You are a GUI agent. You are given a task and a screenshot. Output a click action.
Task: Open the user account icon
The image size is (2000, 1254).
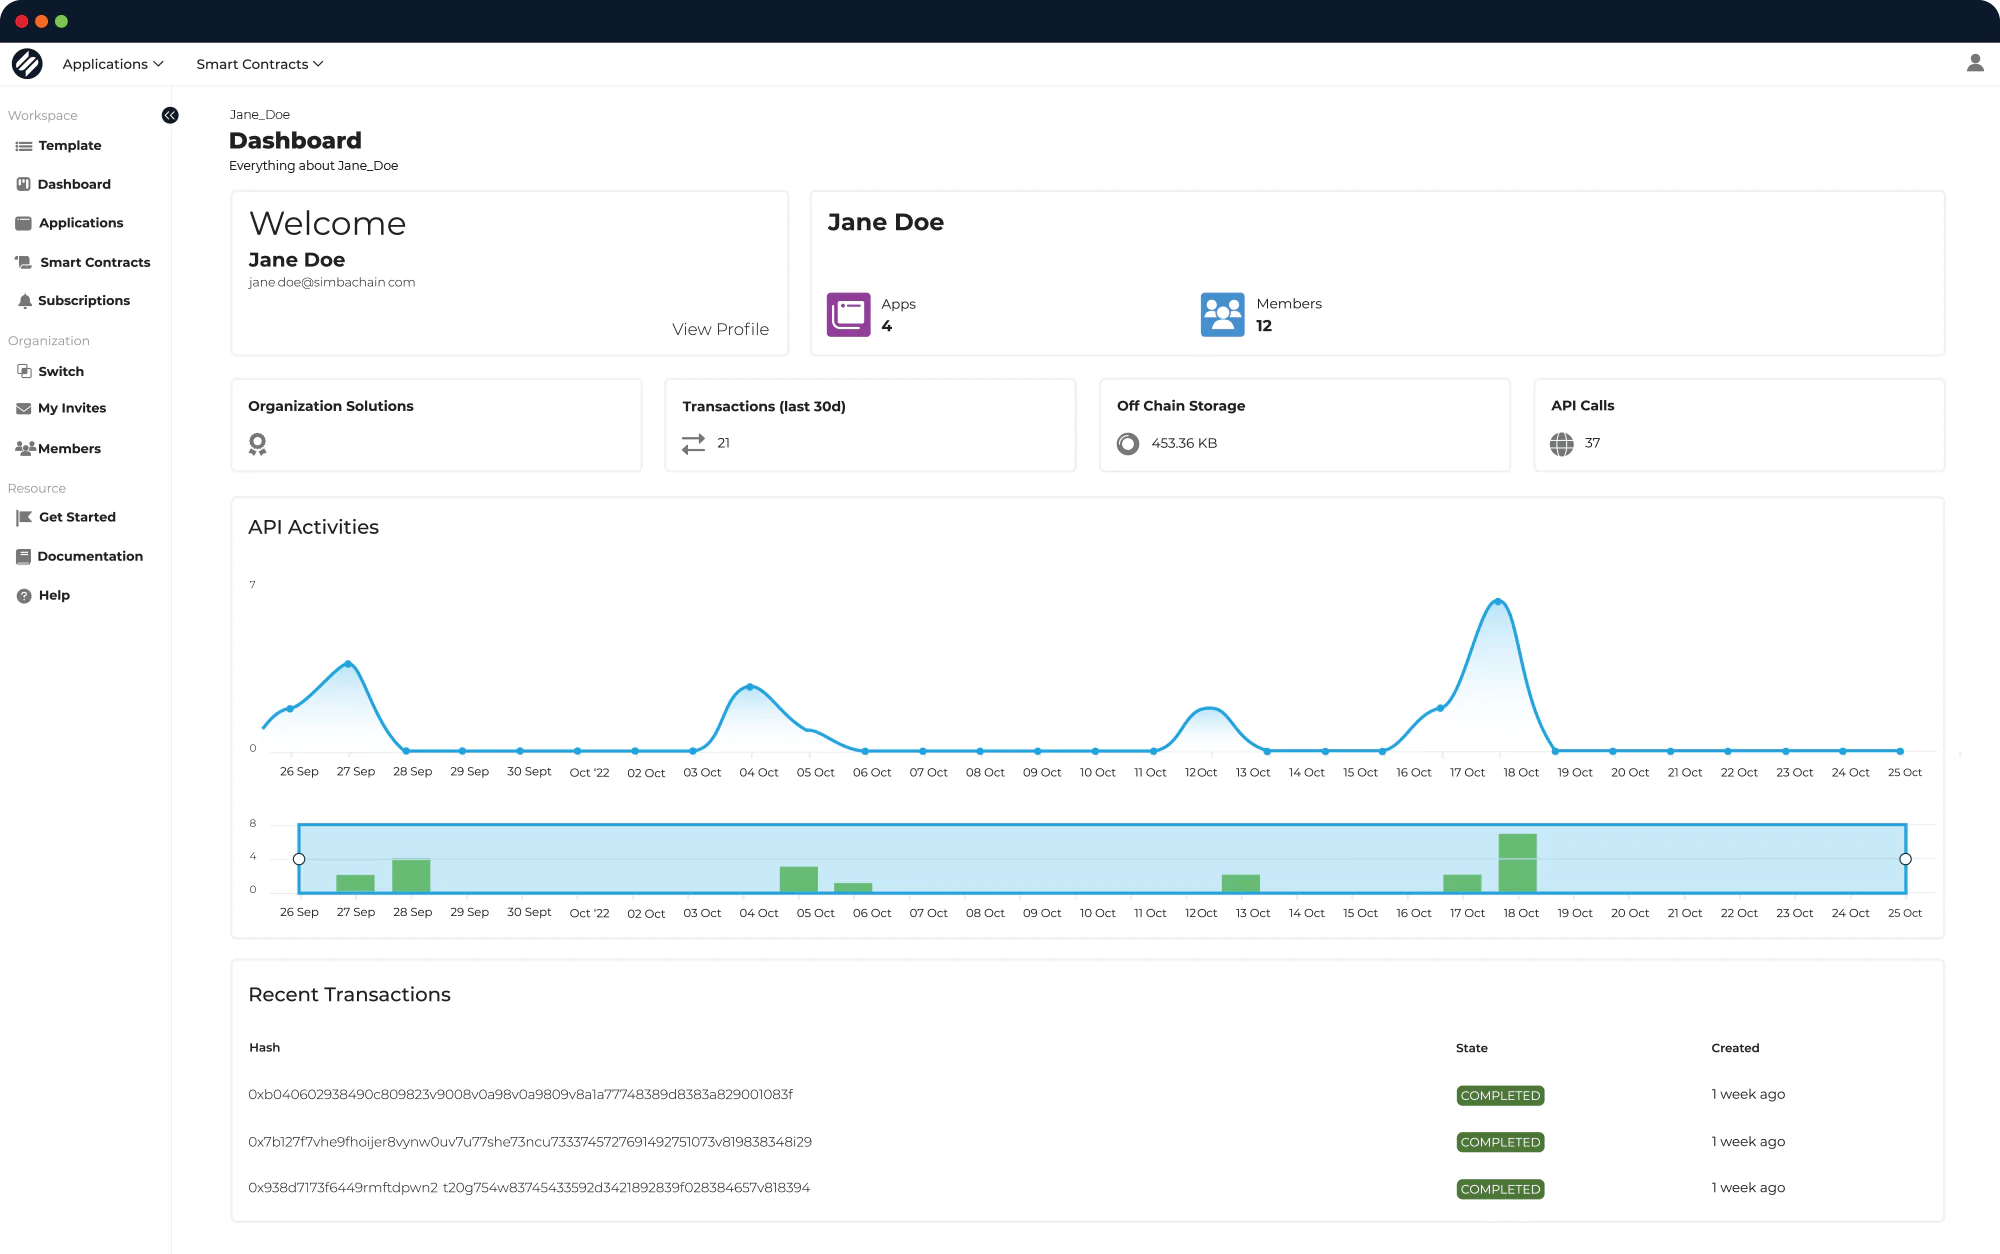coord(1974,63)
